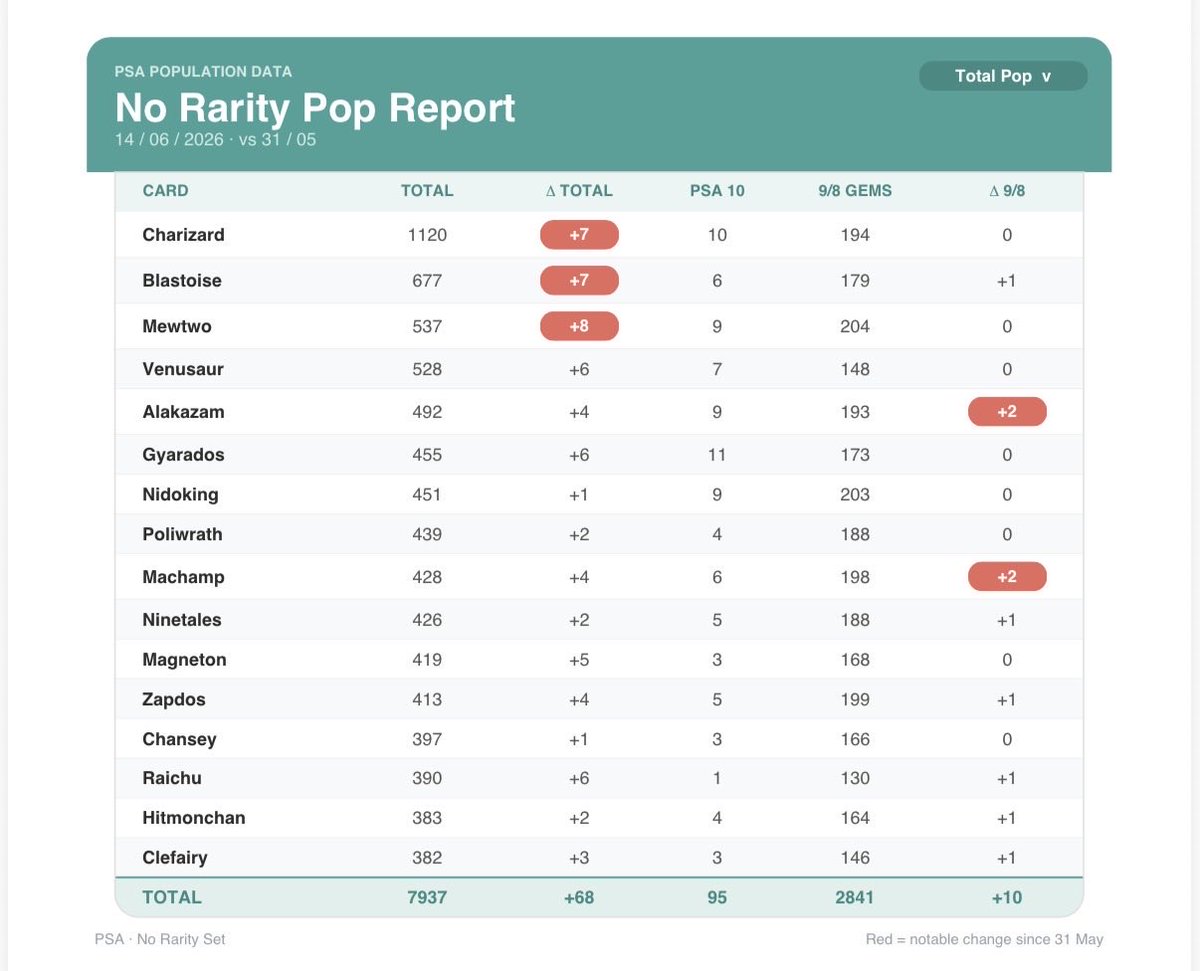Click Nidoking's 9/8 gems value 203
The image size is (1200, 971).
[x=855, y=495]
